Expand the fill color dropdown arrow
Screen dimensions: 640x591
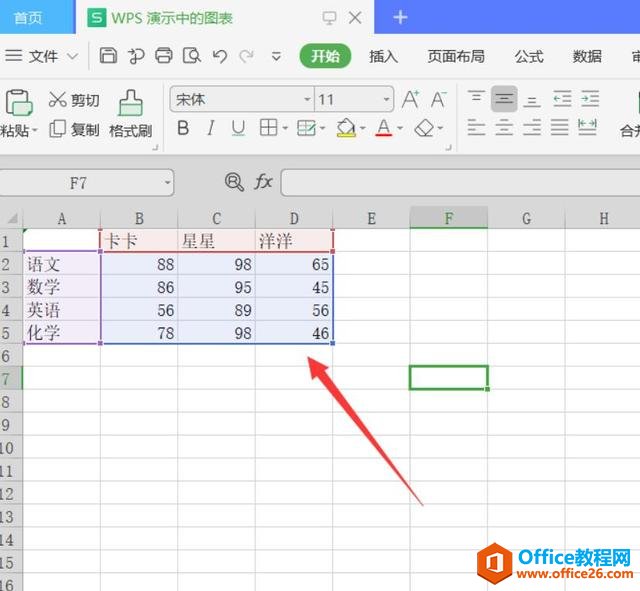pos(362,128)
